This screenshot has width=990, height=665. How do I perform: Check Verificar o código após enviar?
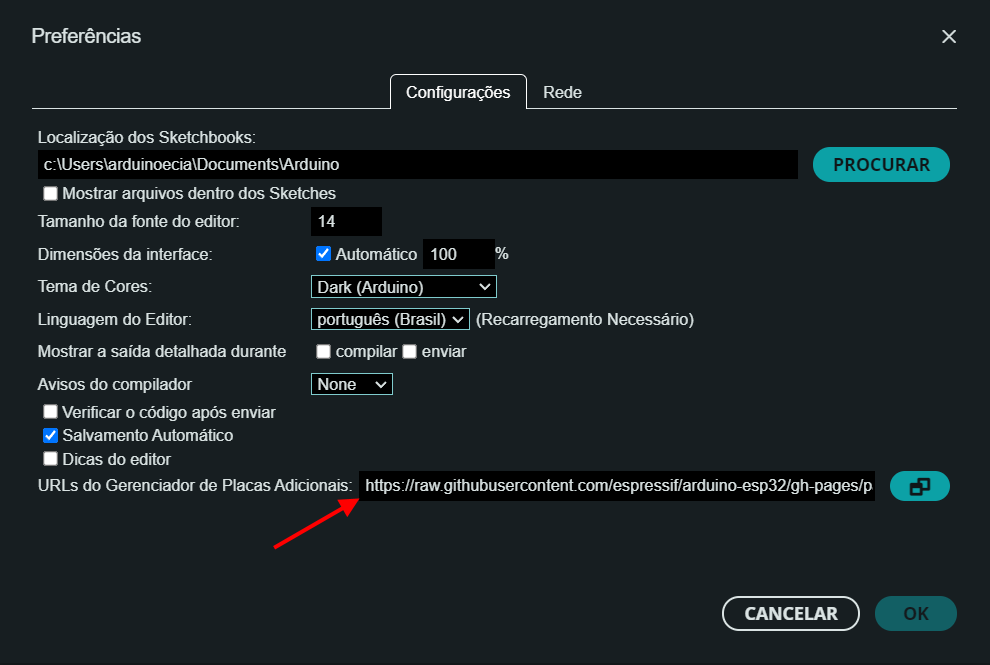tap(51, 412)
